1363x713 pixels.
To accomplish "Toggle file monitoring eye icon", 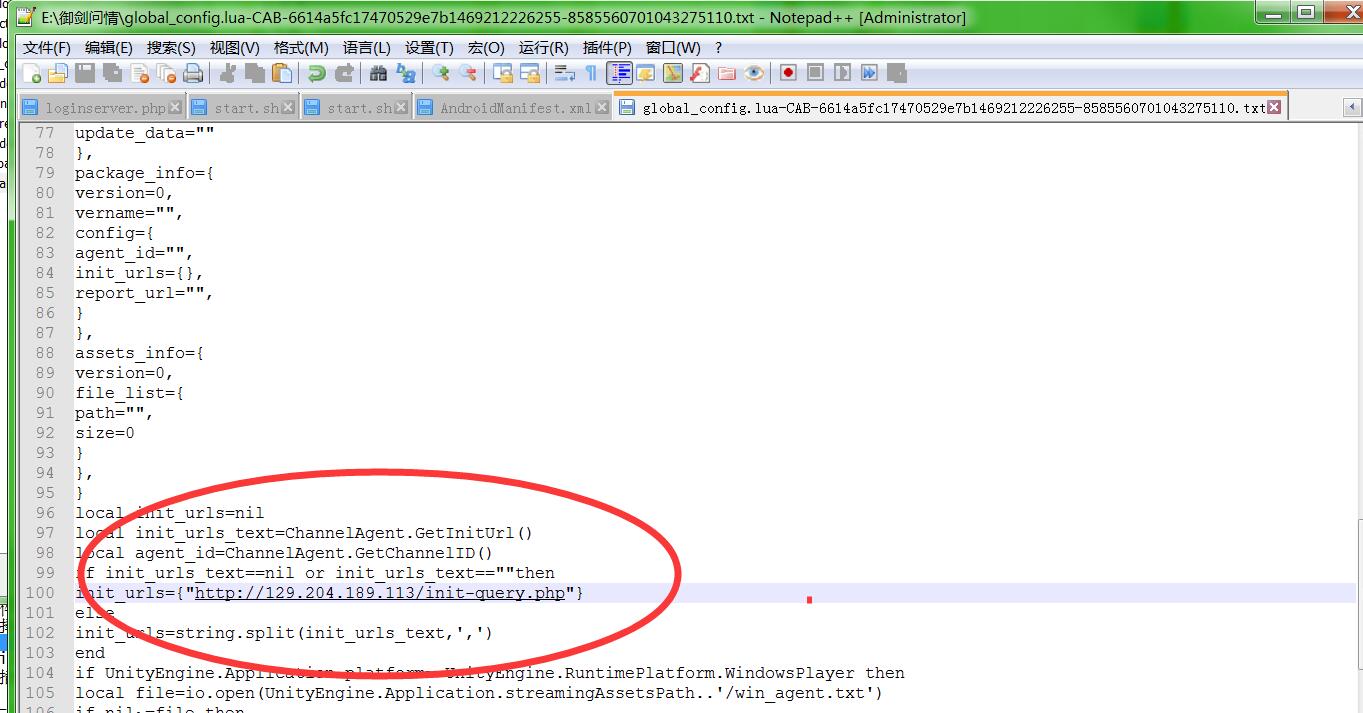I will coord(754,73).
